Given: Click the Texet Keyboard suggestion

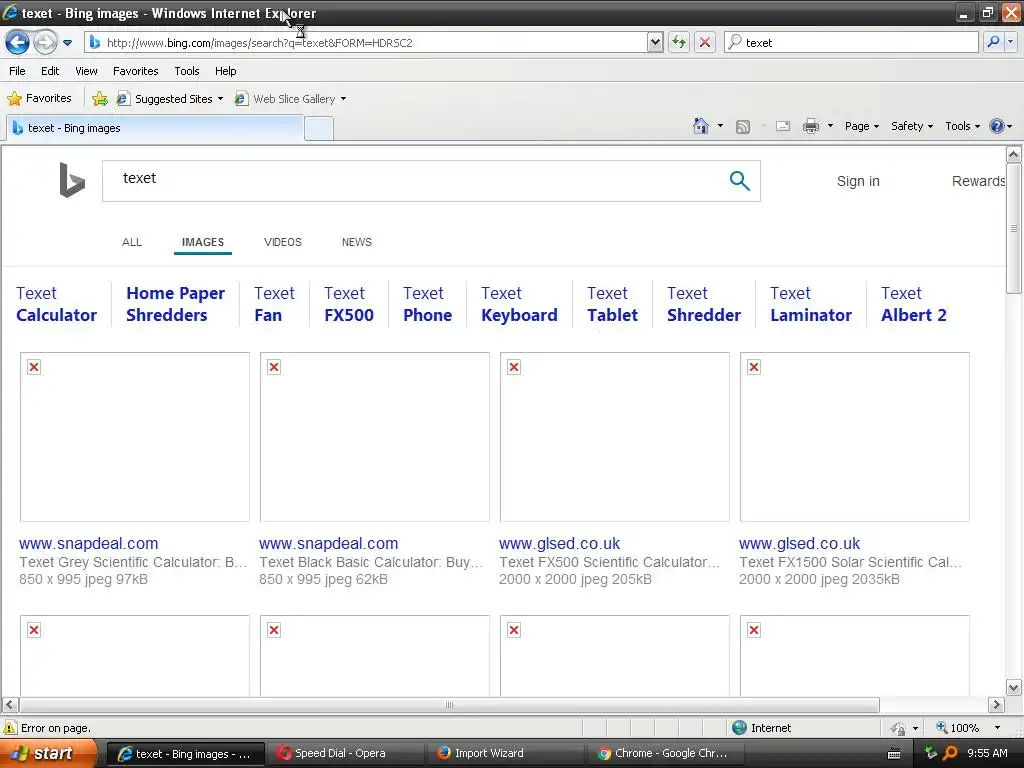Looking at the screenshot, I should click(x=519, y=304).
